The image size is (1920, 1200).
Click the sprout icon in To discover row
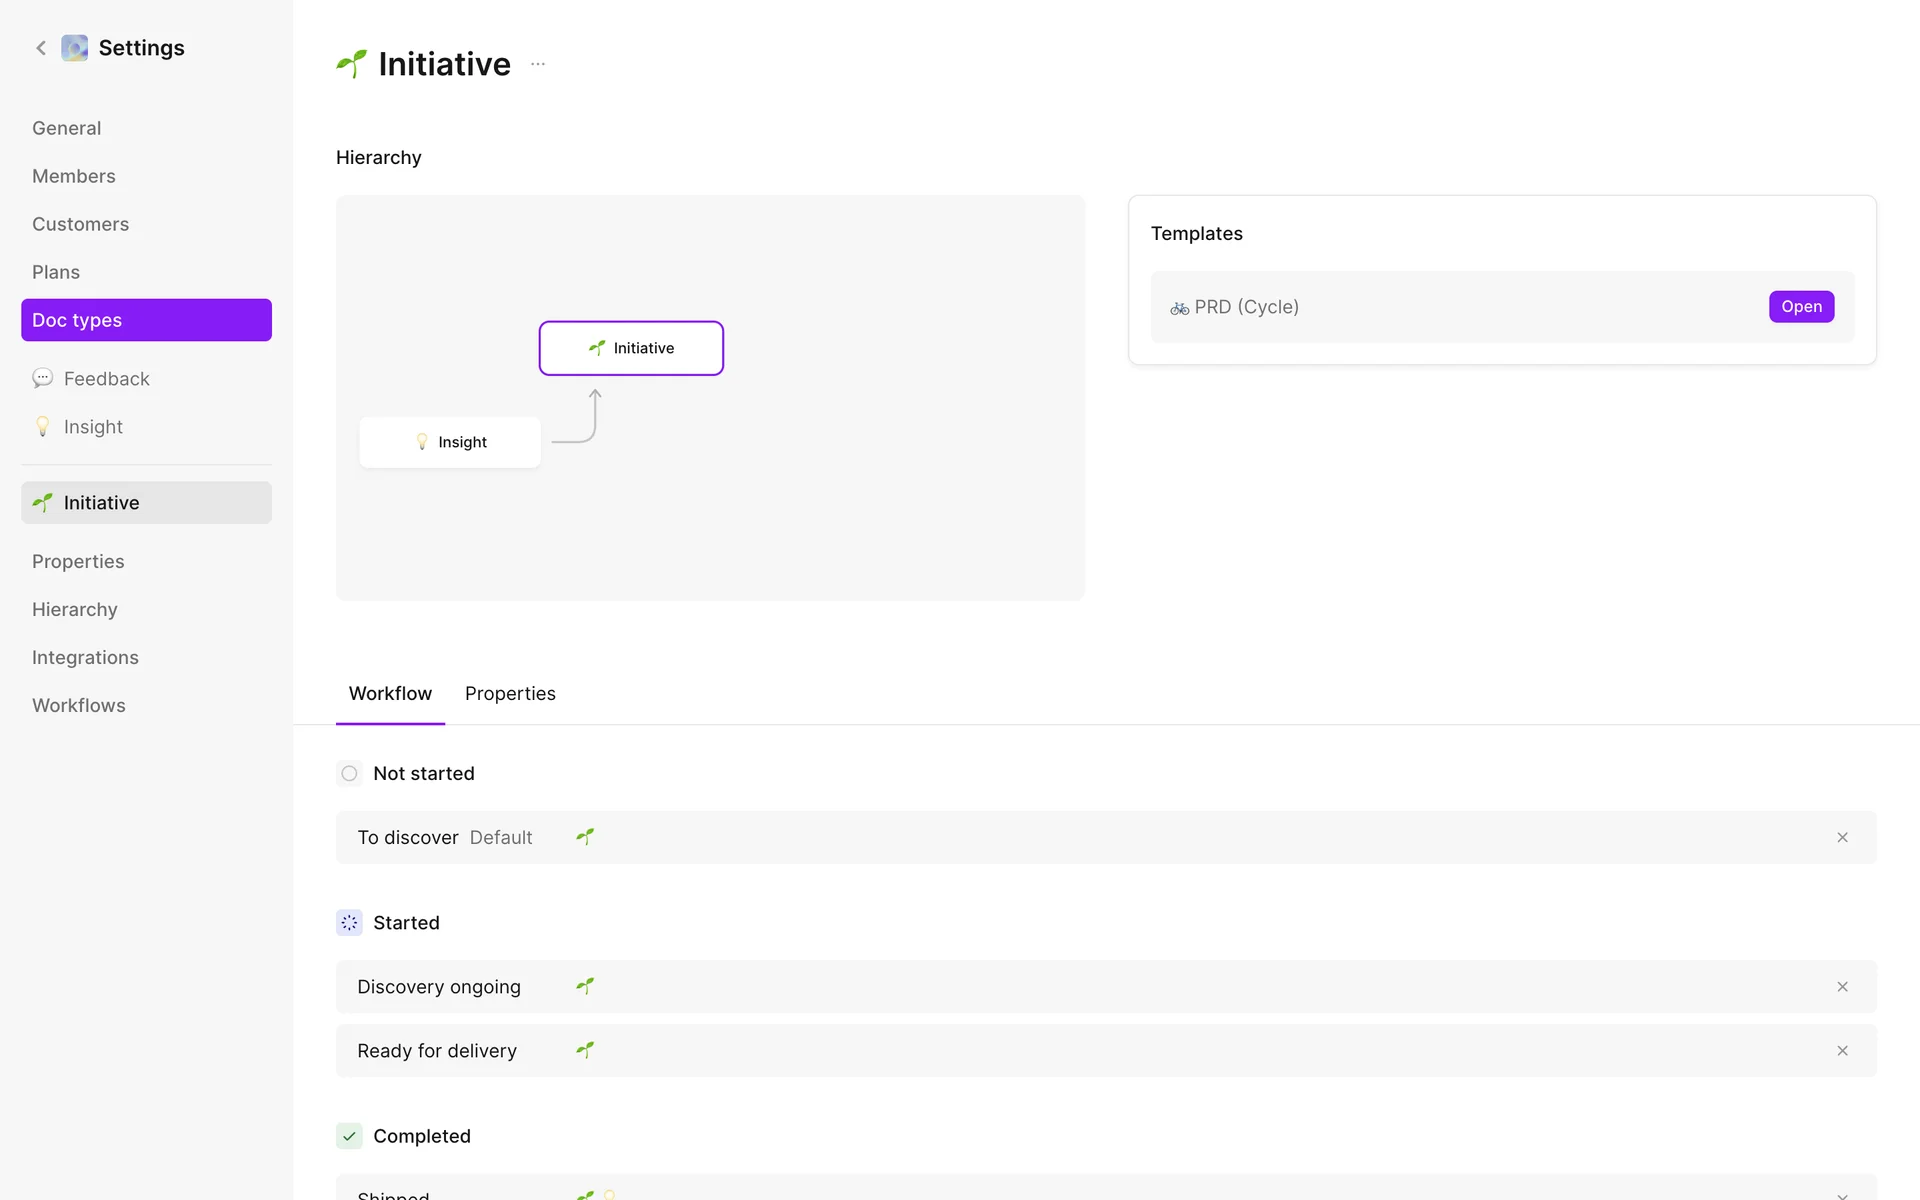(585, 837)
